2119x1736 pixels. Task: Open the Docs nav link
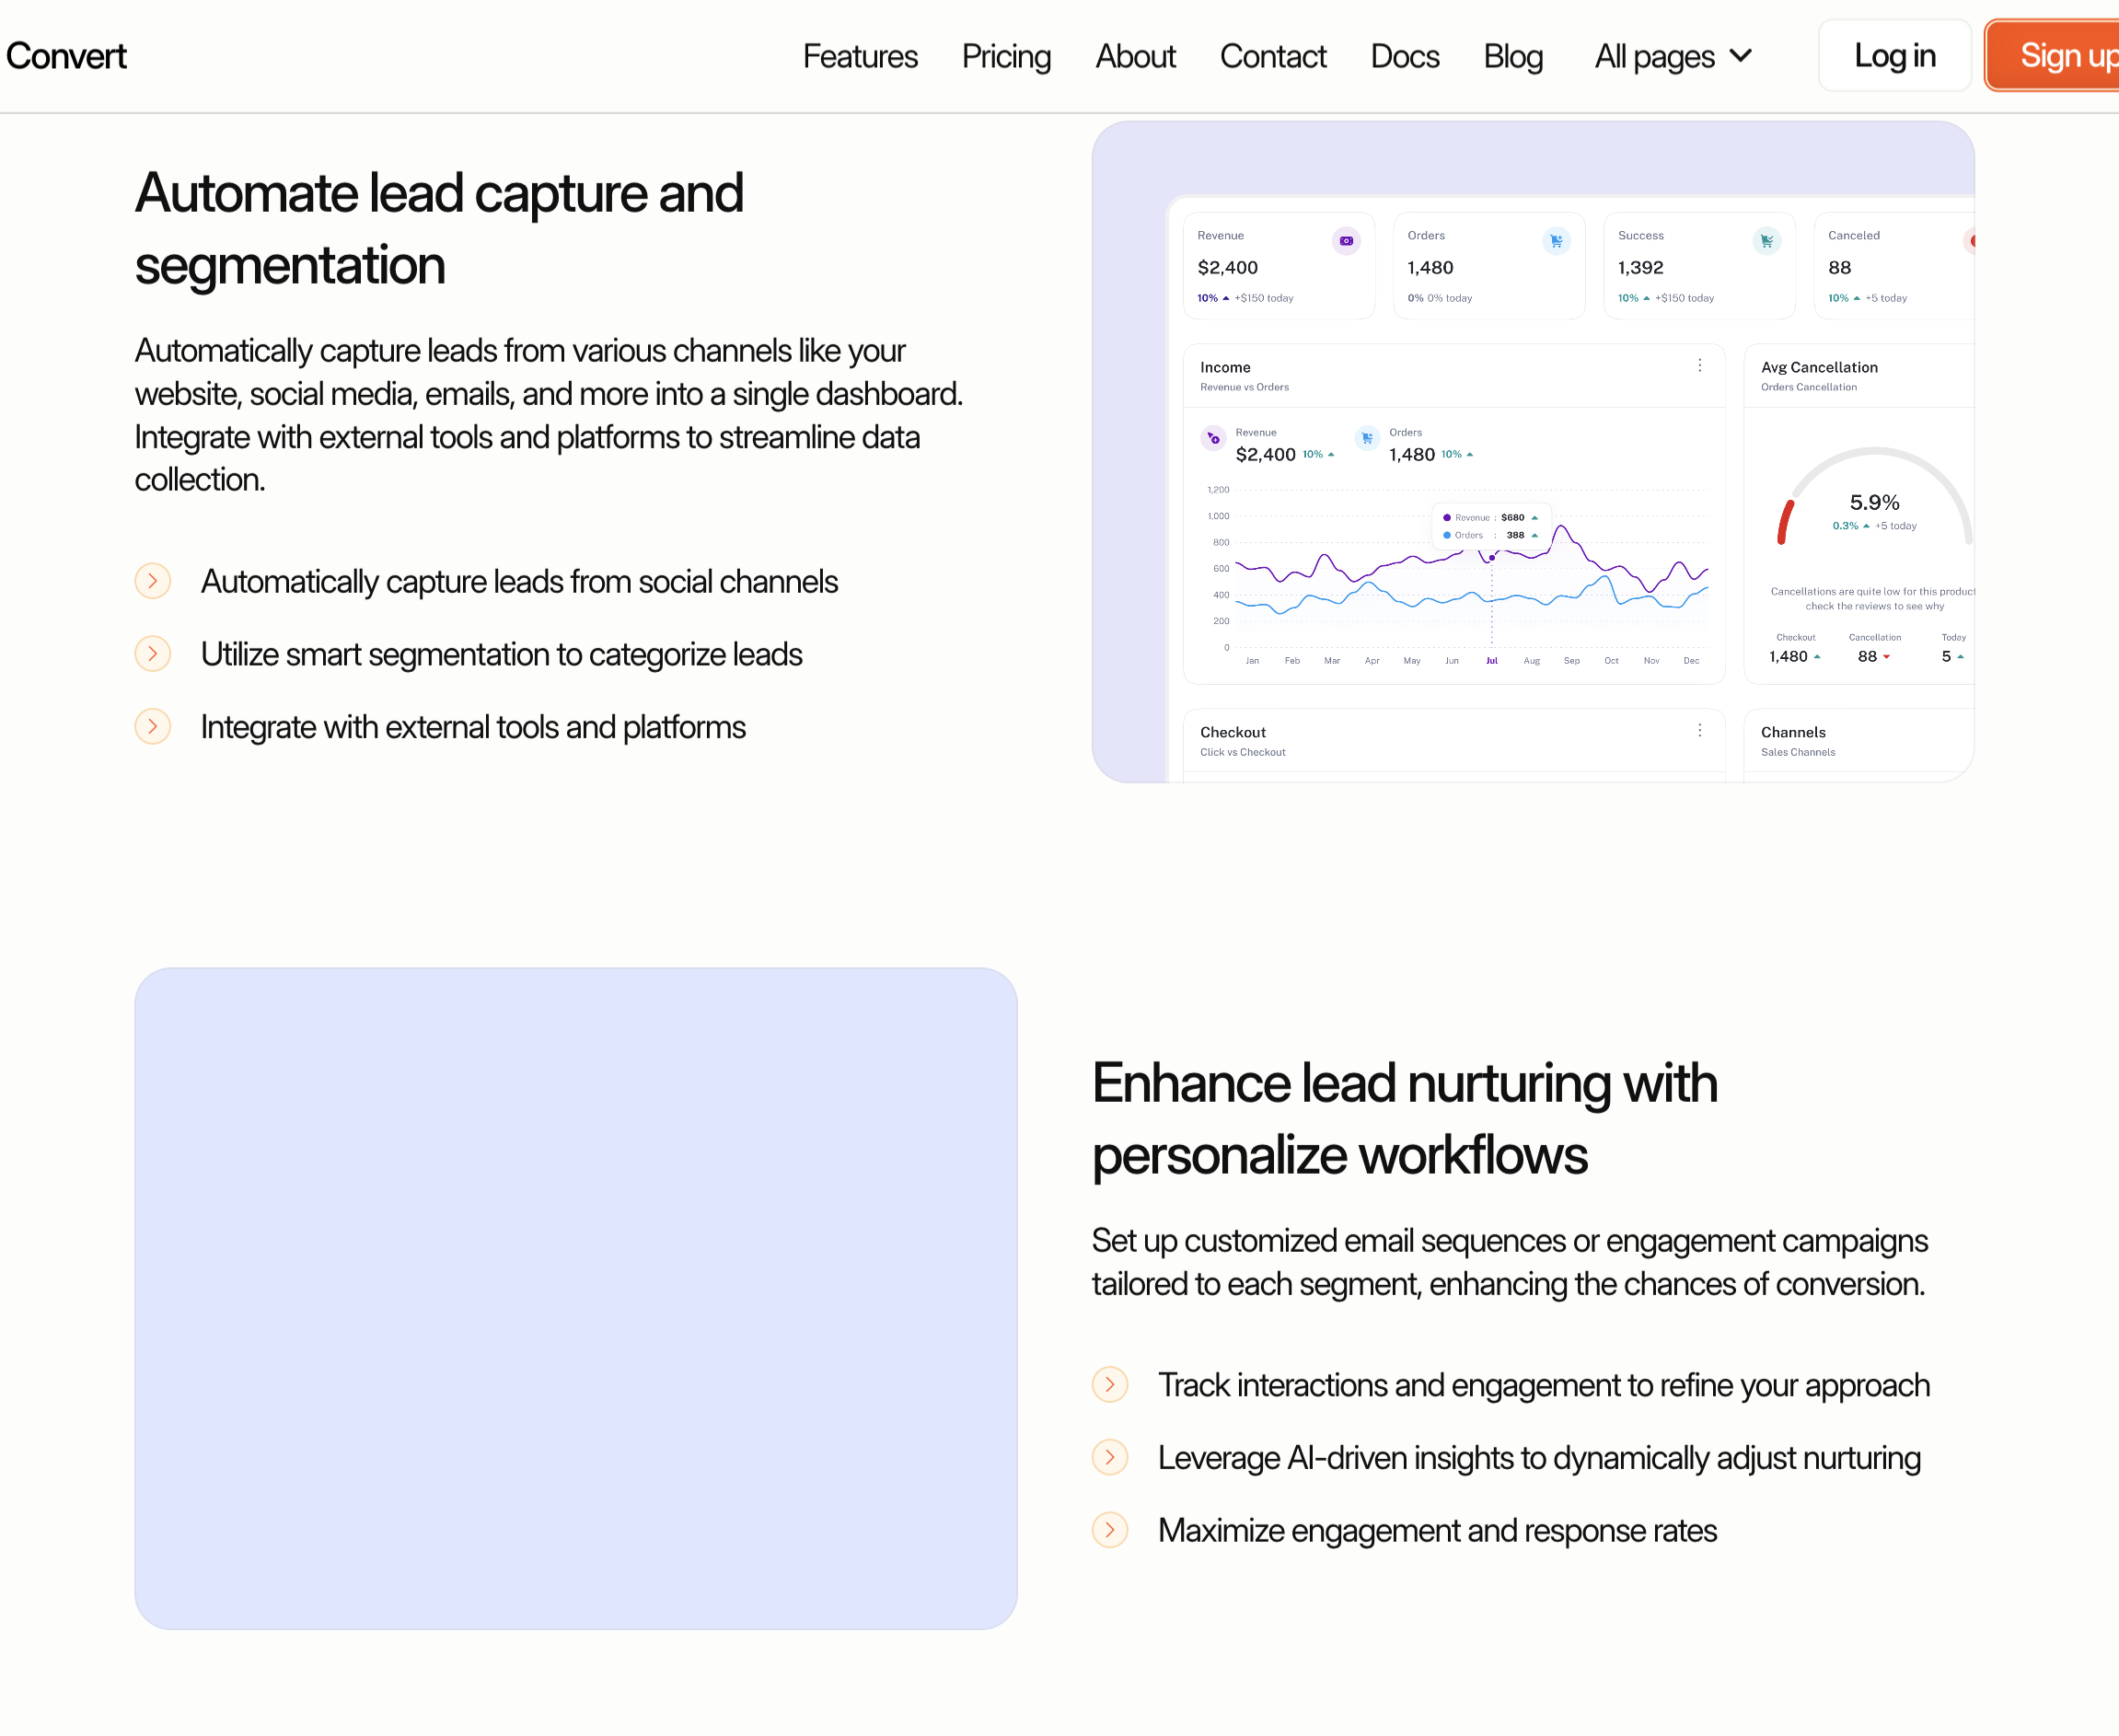point(1404,57)
